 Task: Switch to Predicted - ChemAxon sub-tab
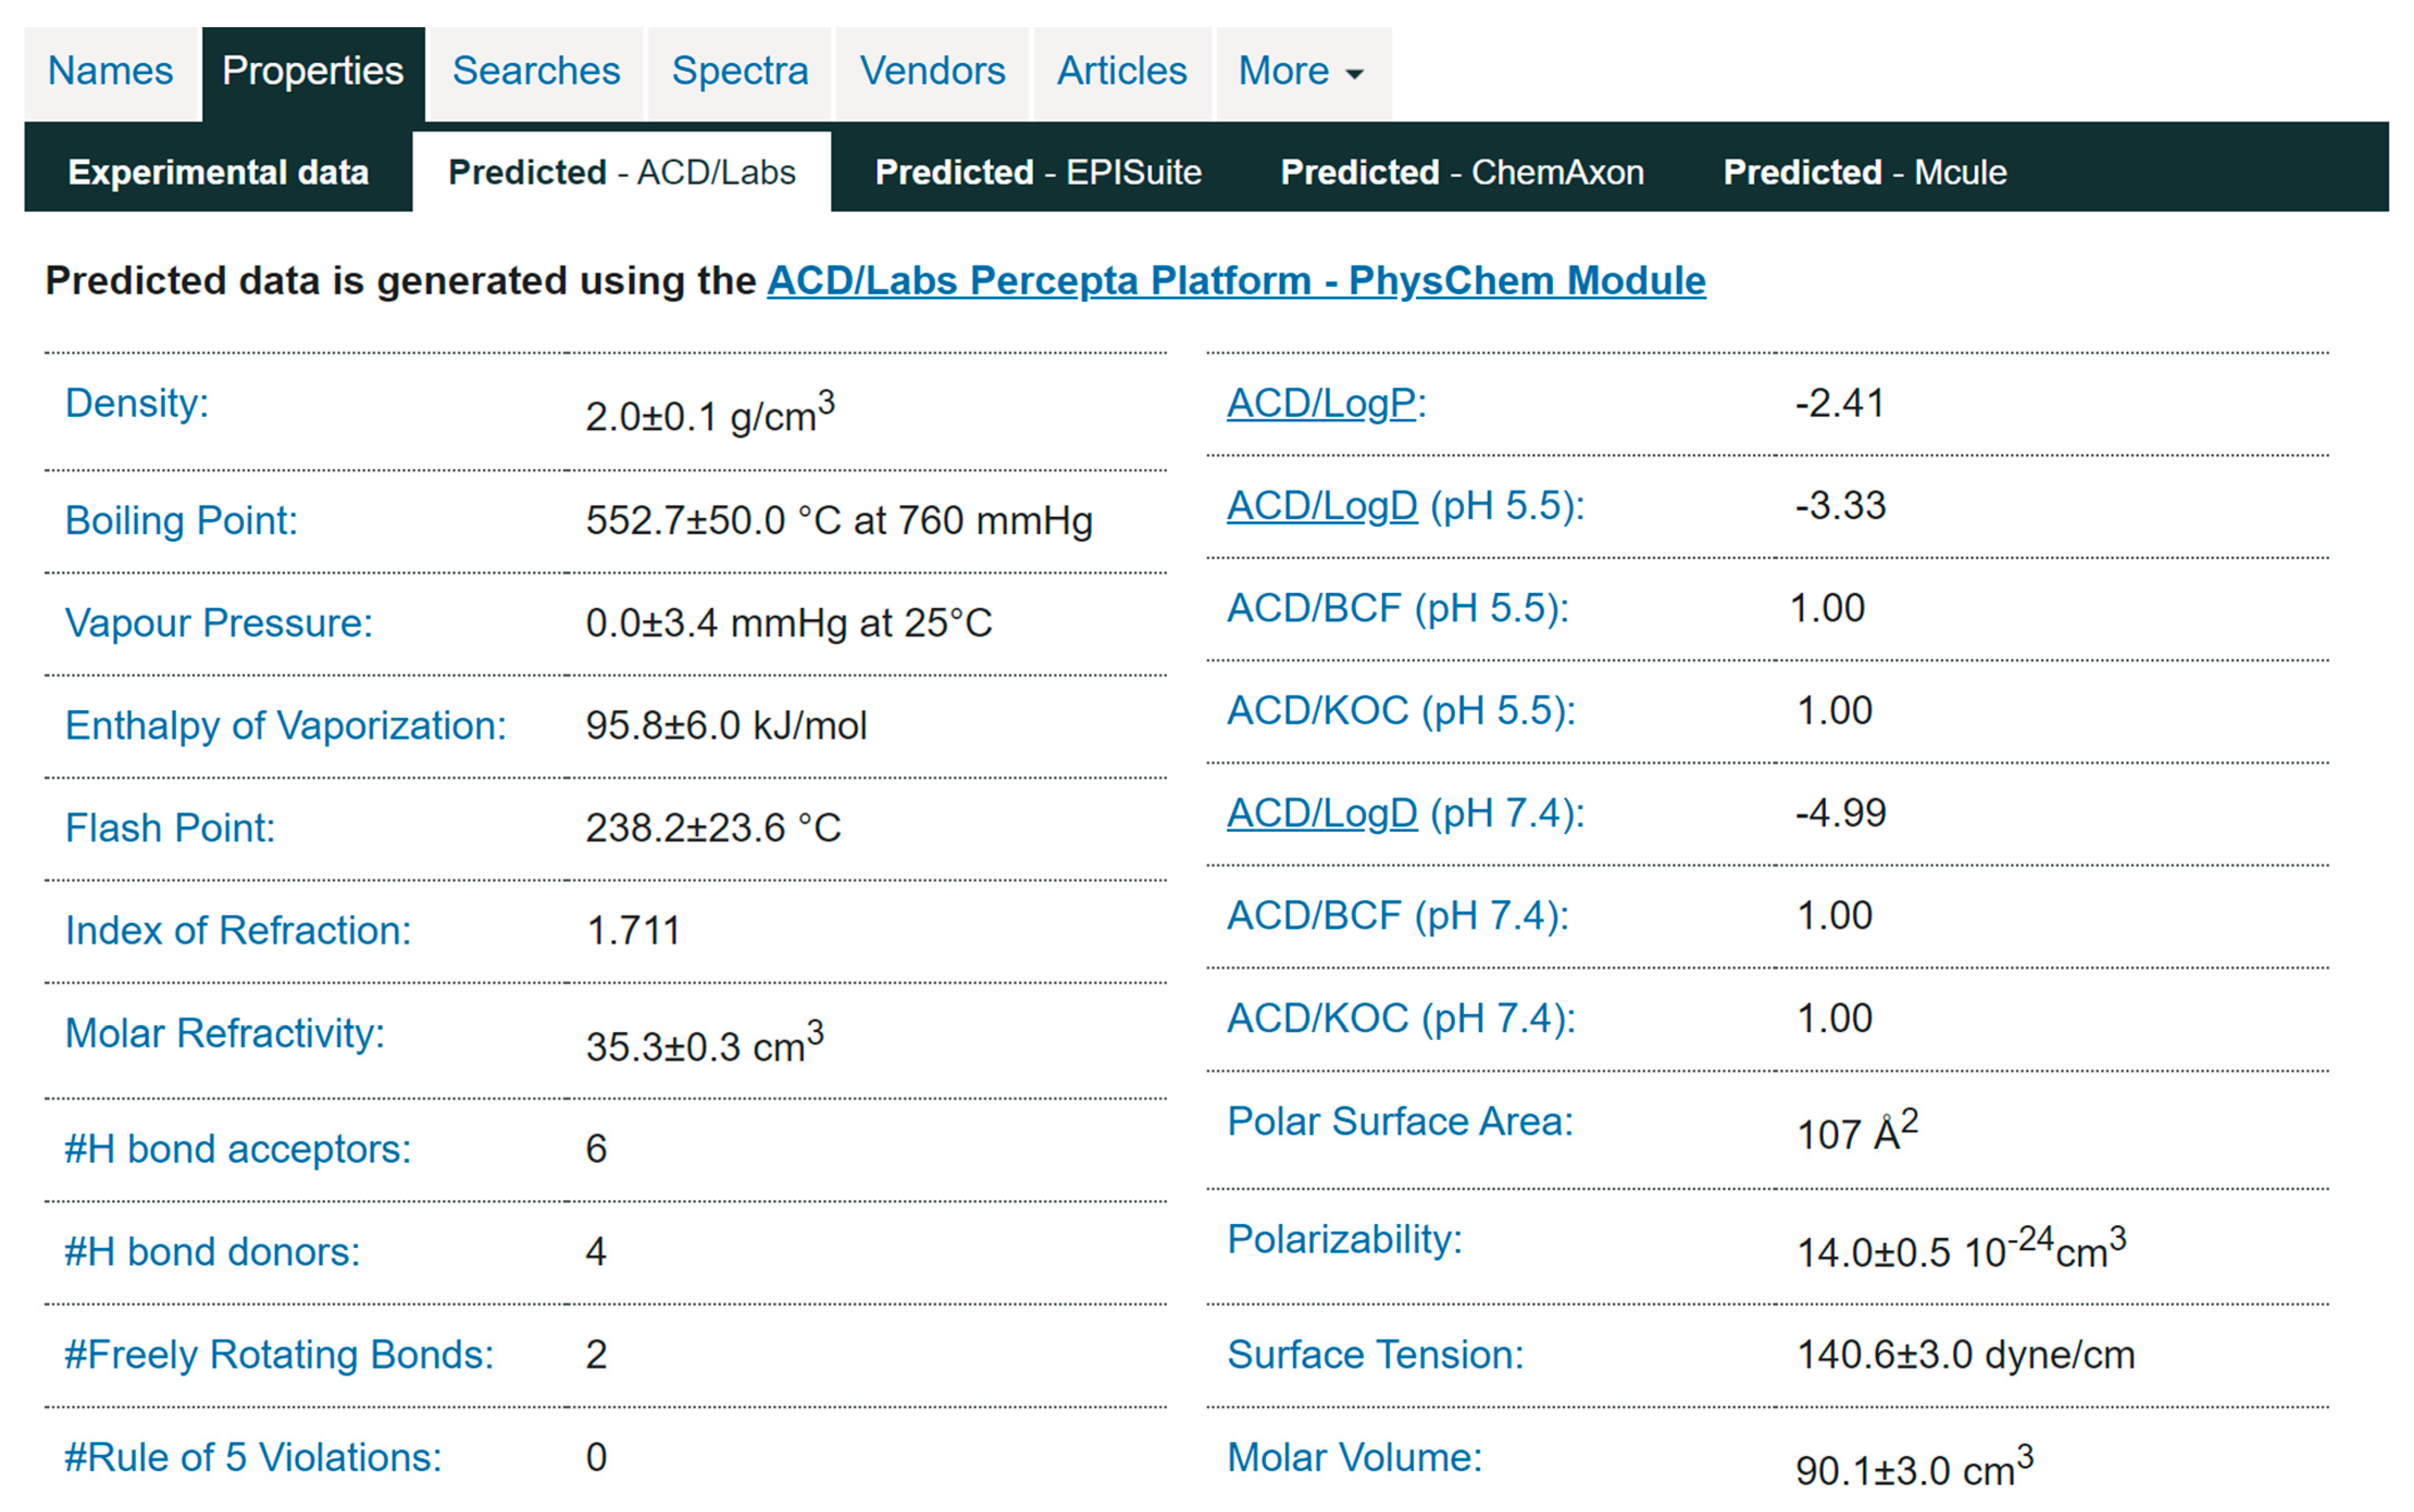point(1462,172)
